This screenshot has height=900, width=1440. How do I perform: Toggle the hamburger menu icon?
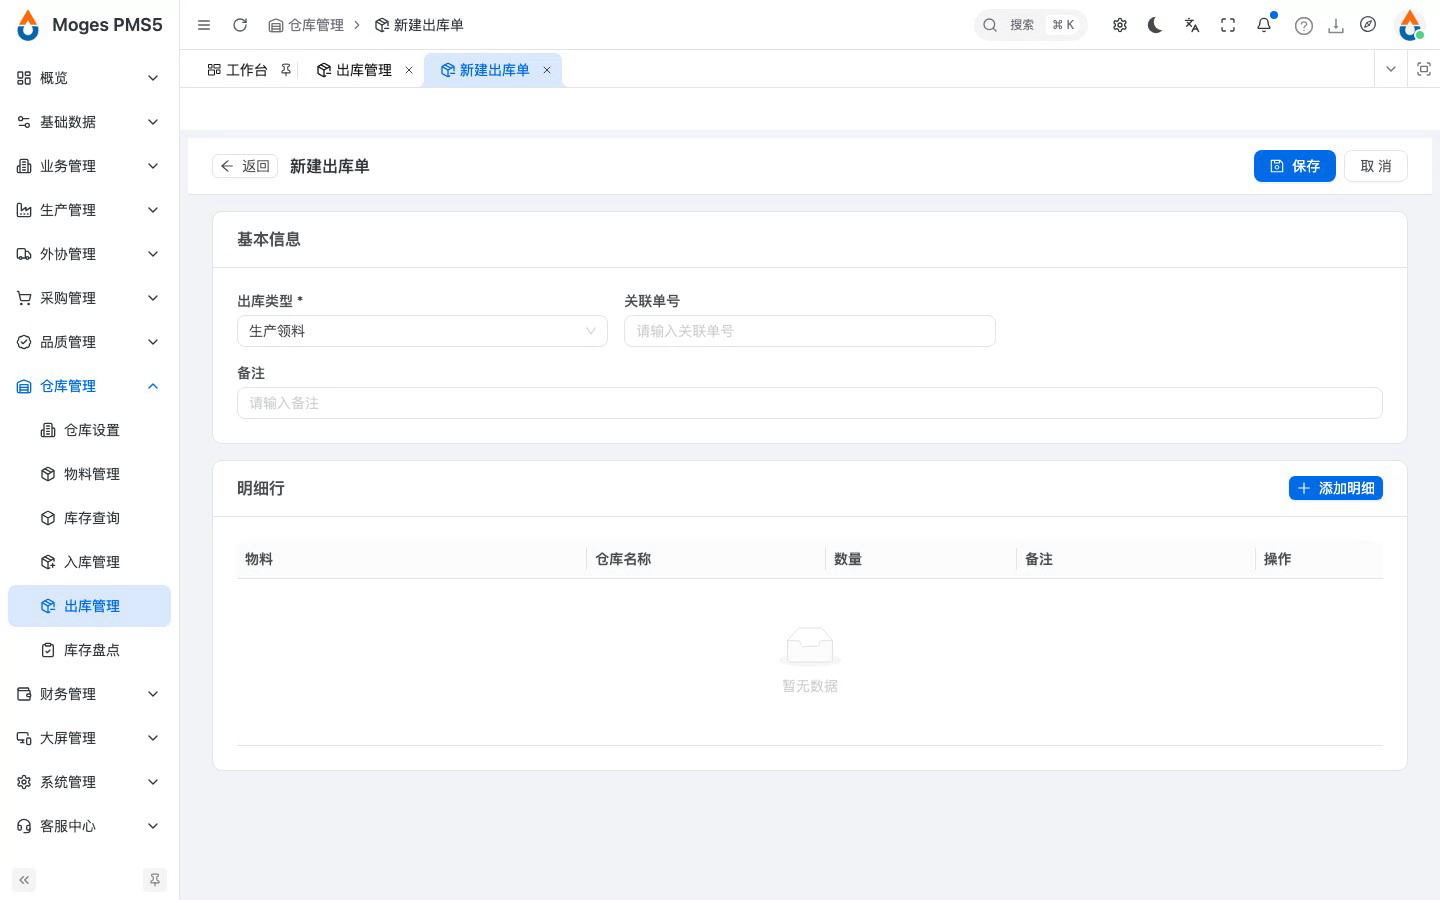point(204,25)
